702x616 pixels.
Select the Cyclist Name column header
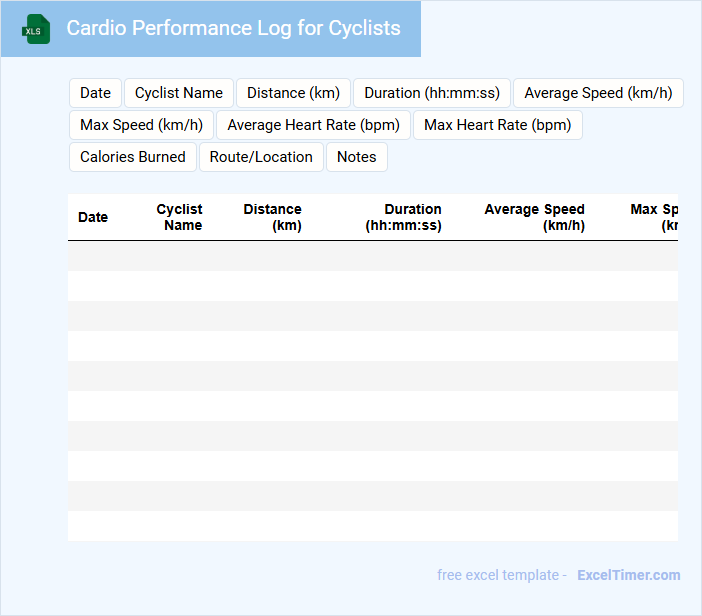point(180,217)
